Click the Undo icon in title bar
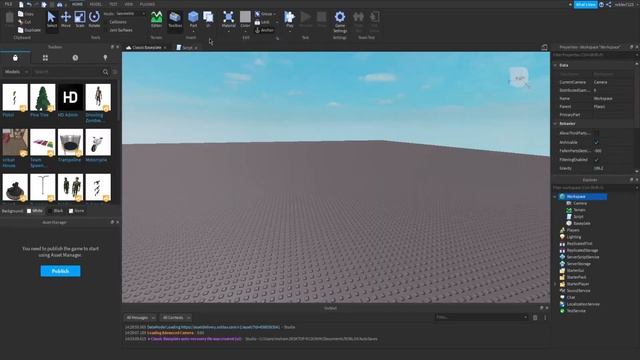Image resolution: width=640 pixels, height=360 pixels. pos(29,4)
